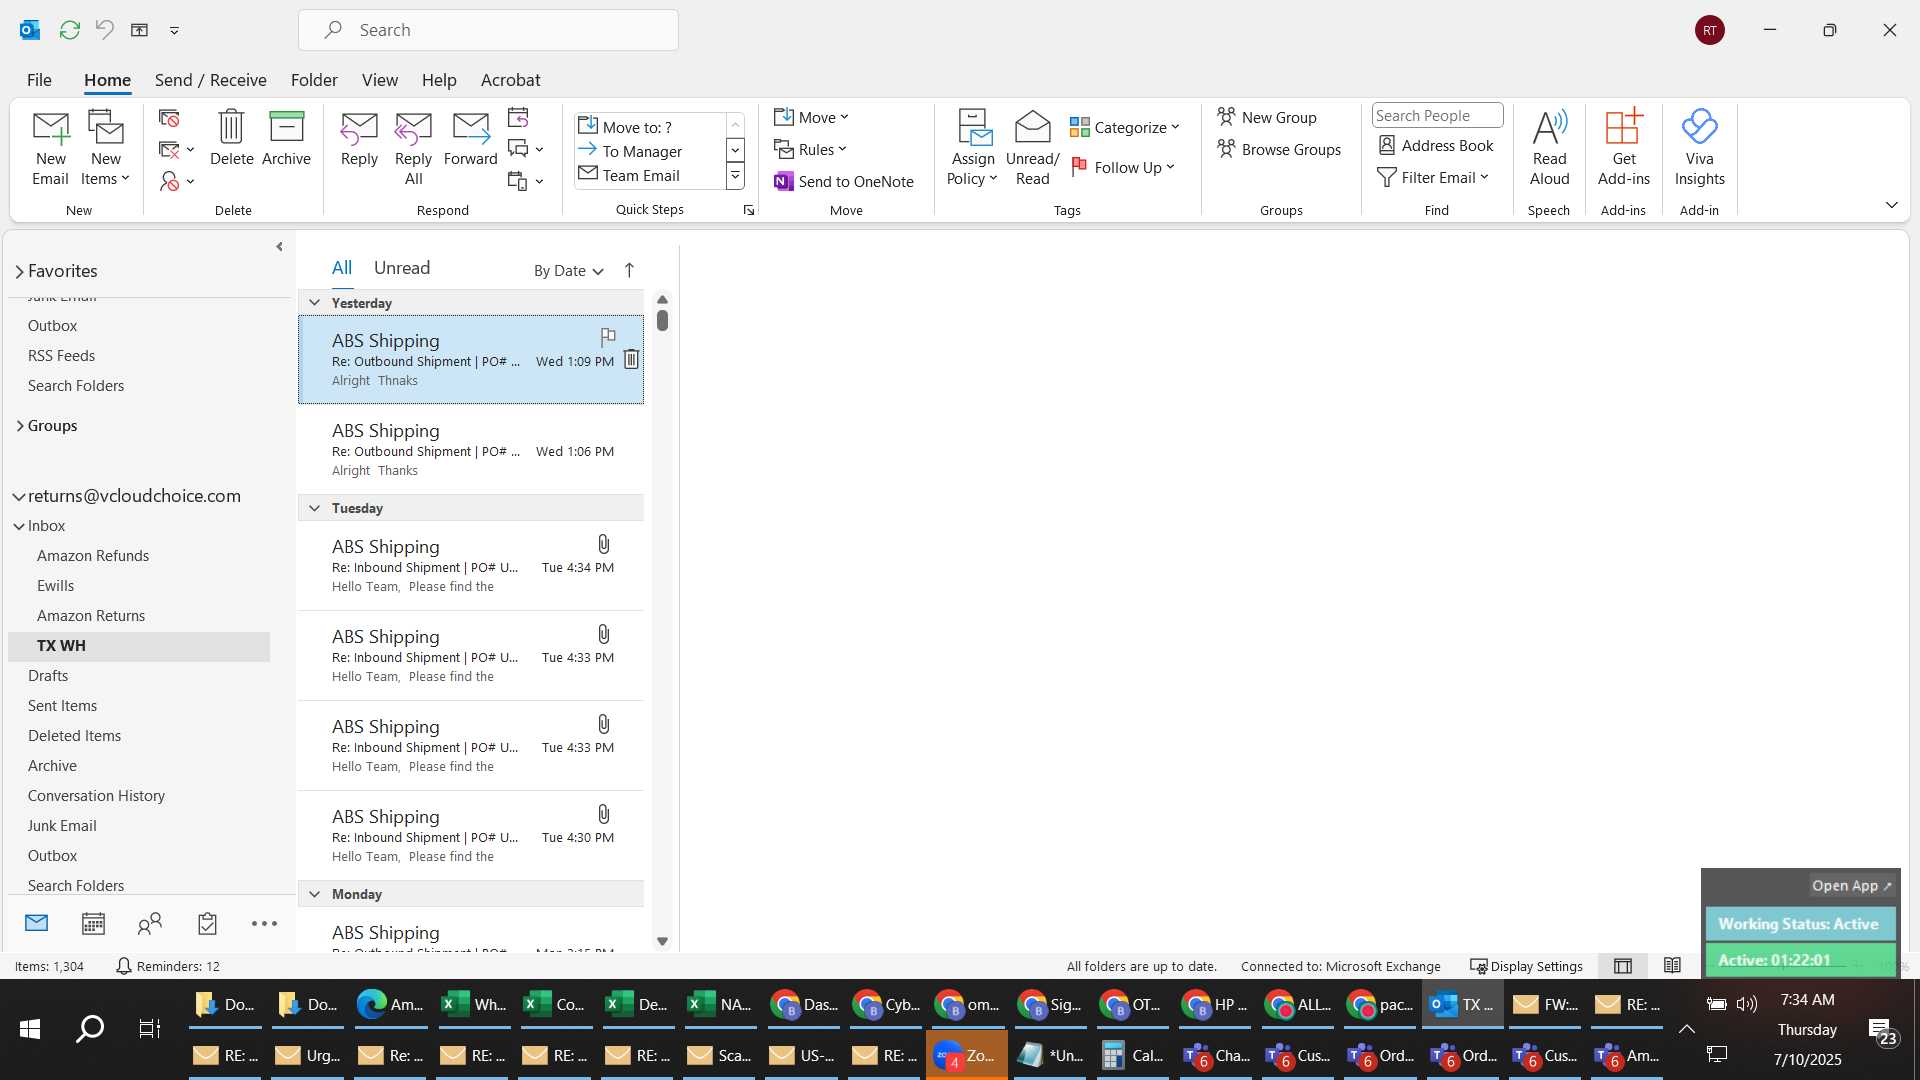Delete the selected message
The image size is (1920, 1080).
pos(231,138)
